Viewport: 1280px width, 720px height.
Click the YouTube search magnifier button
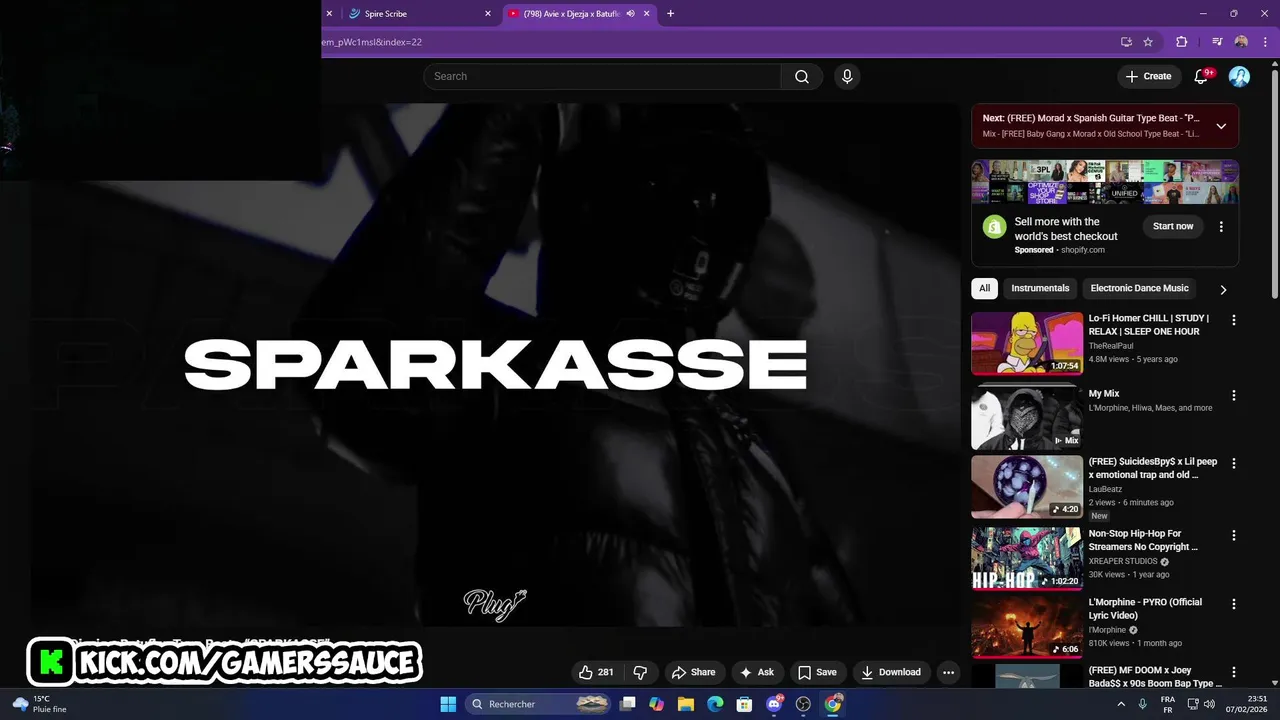tap(801, 77)
